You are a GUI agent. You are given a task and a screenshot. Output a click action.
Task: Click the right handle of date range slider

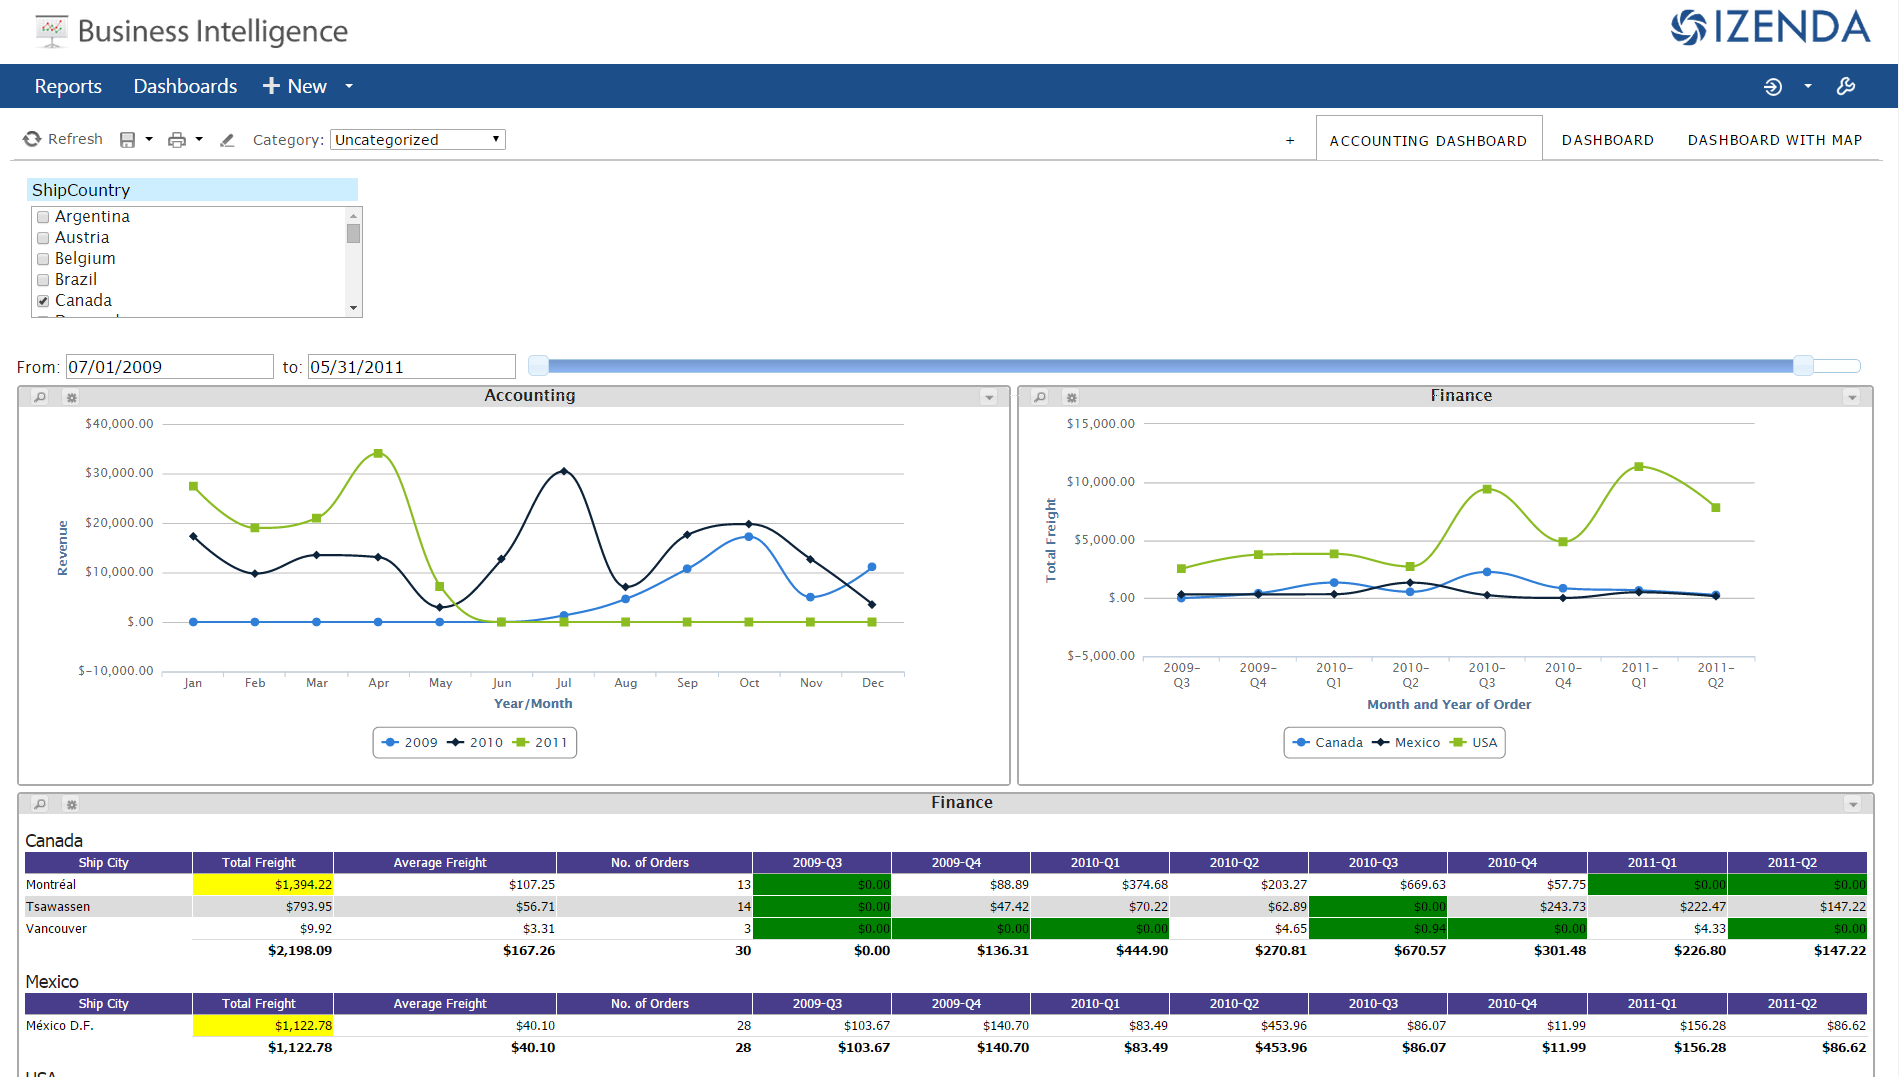pos(1803,366)
